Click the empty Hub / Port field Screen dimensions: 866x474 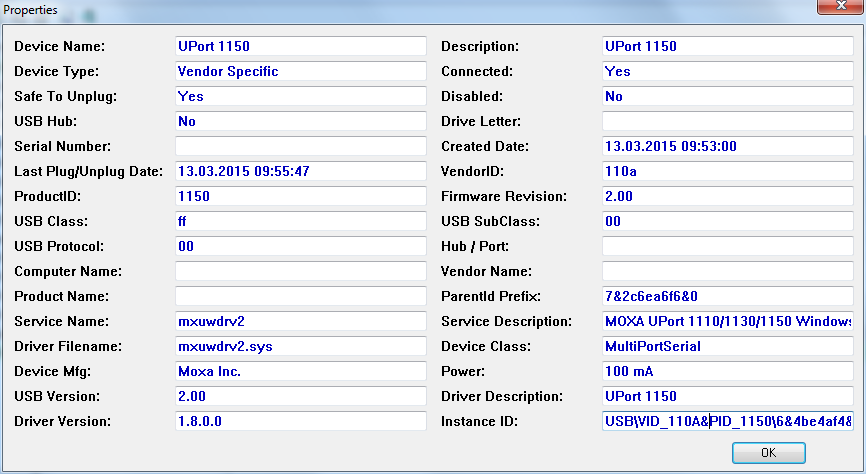727,246
